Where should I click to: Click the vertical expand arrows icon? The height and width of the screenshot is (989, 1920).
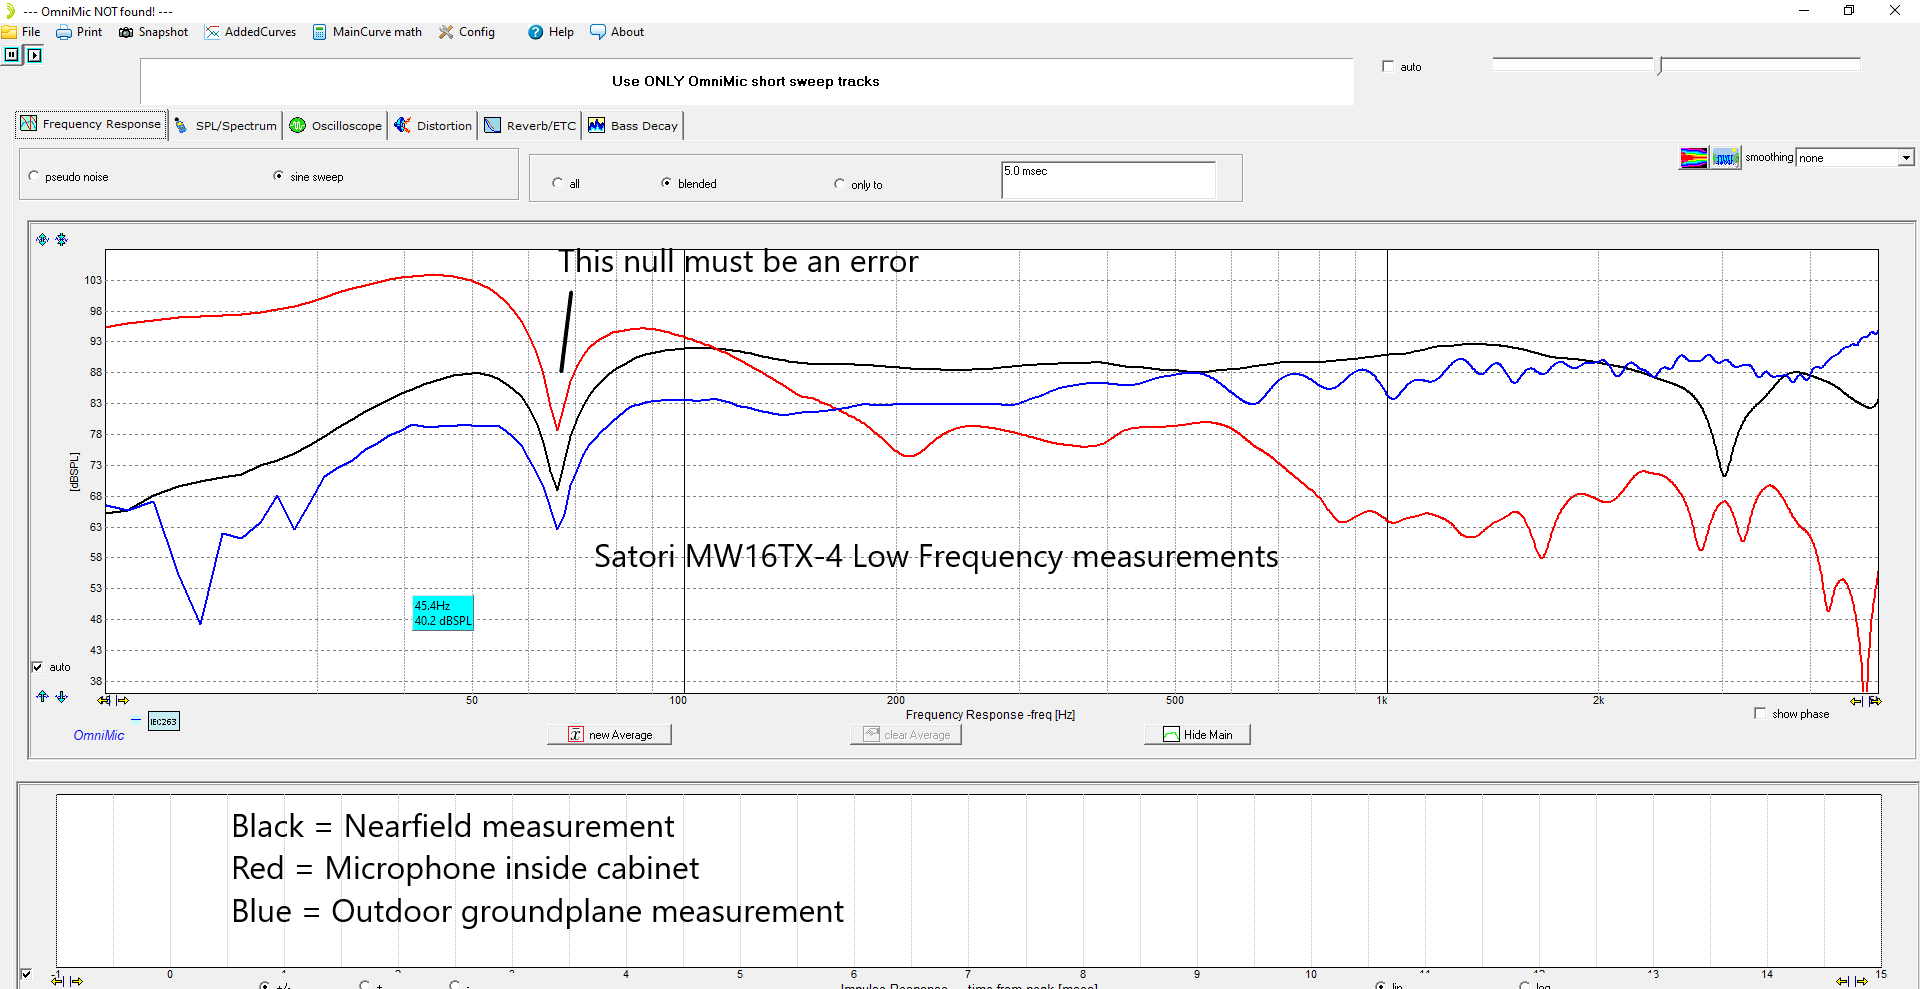pyautogui.click(x=42, y=240)
